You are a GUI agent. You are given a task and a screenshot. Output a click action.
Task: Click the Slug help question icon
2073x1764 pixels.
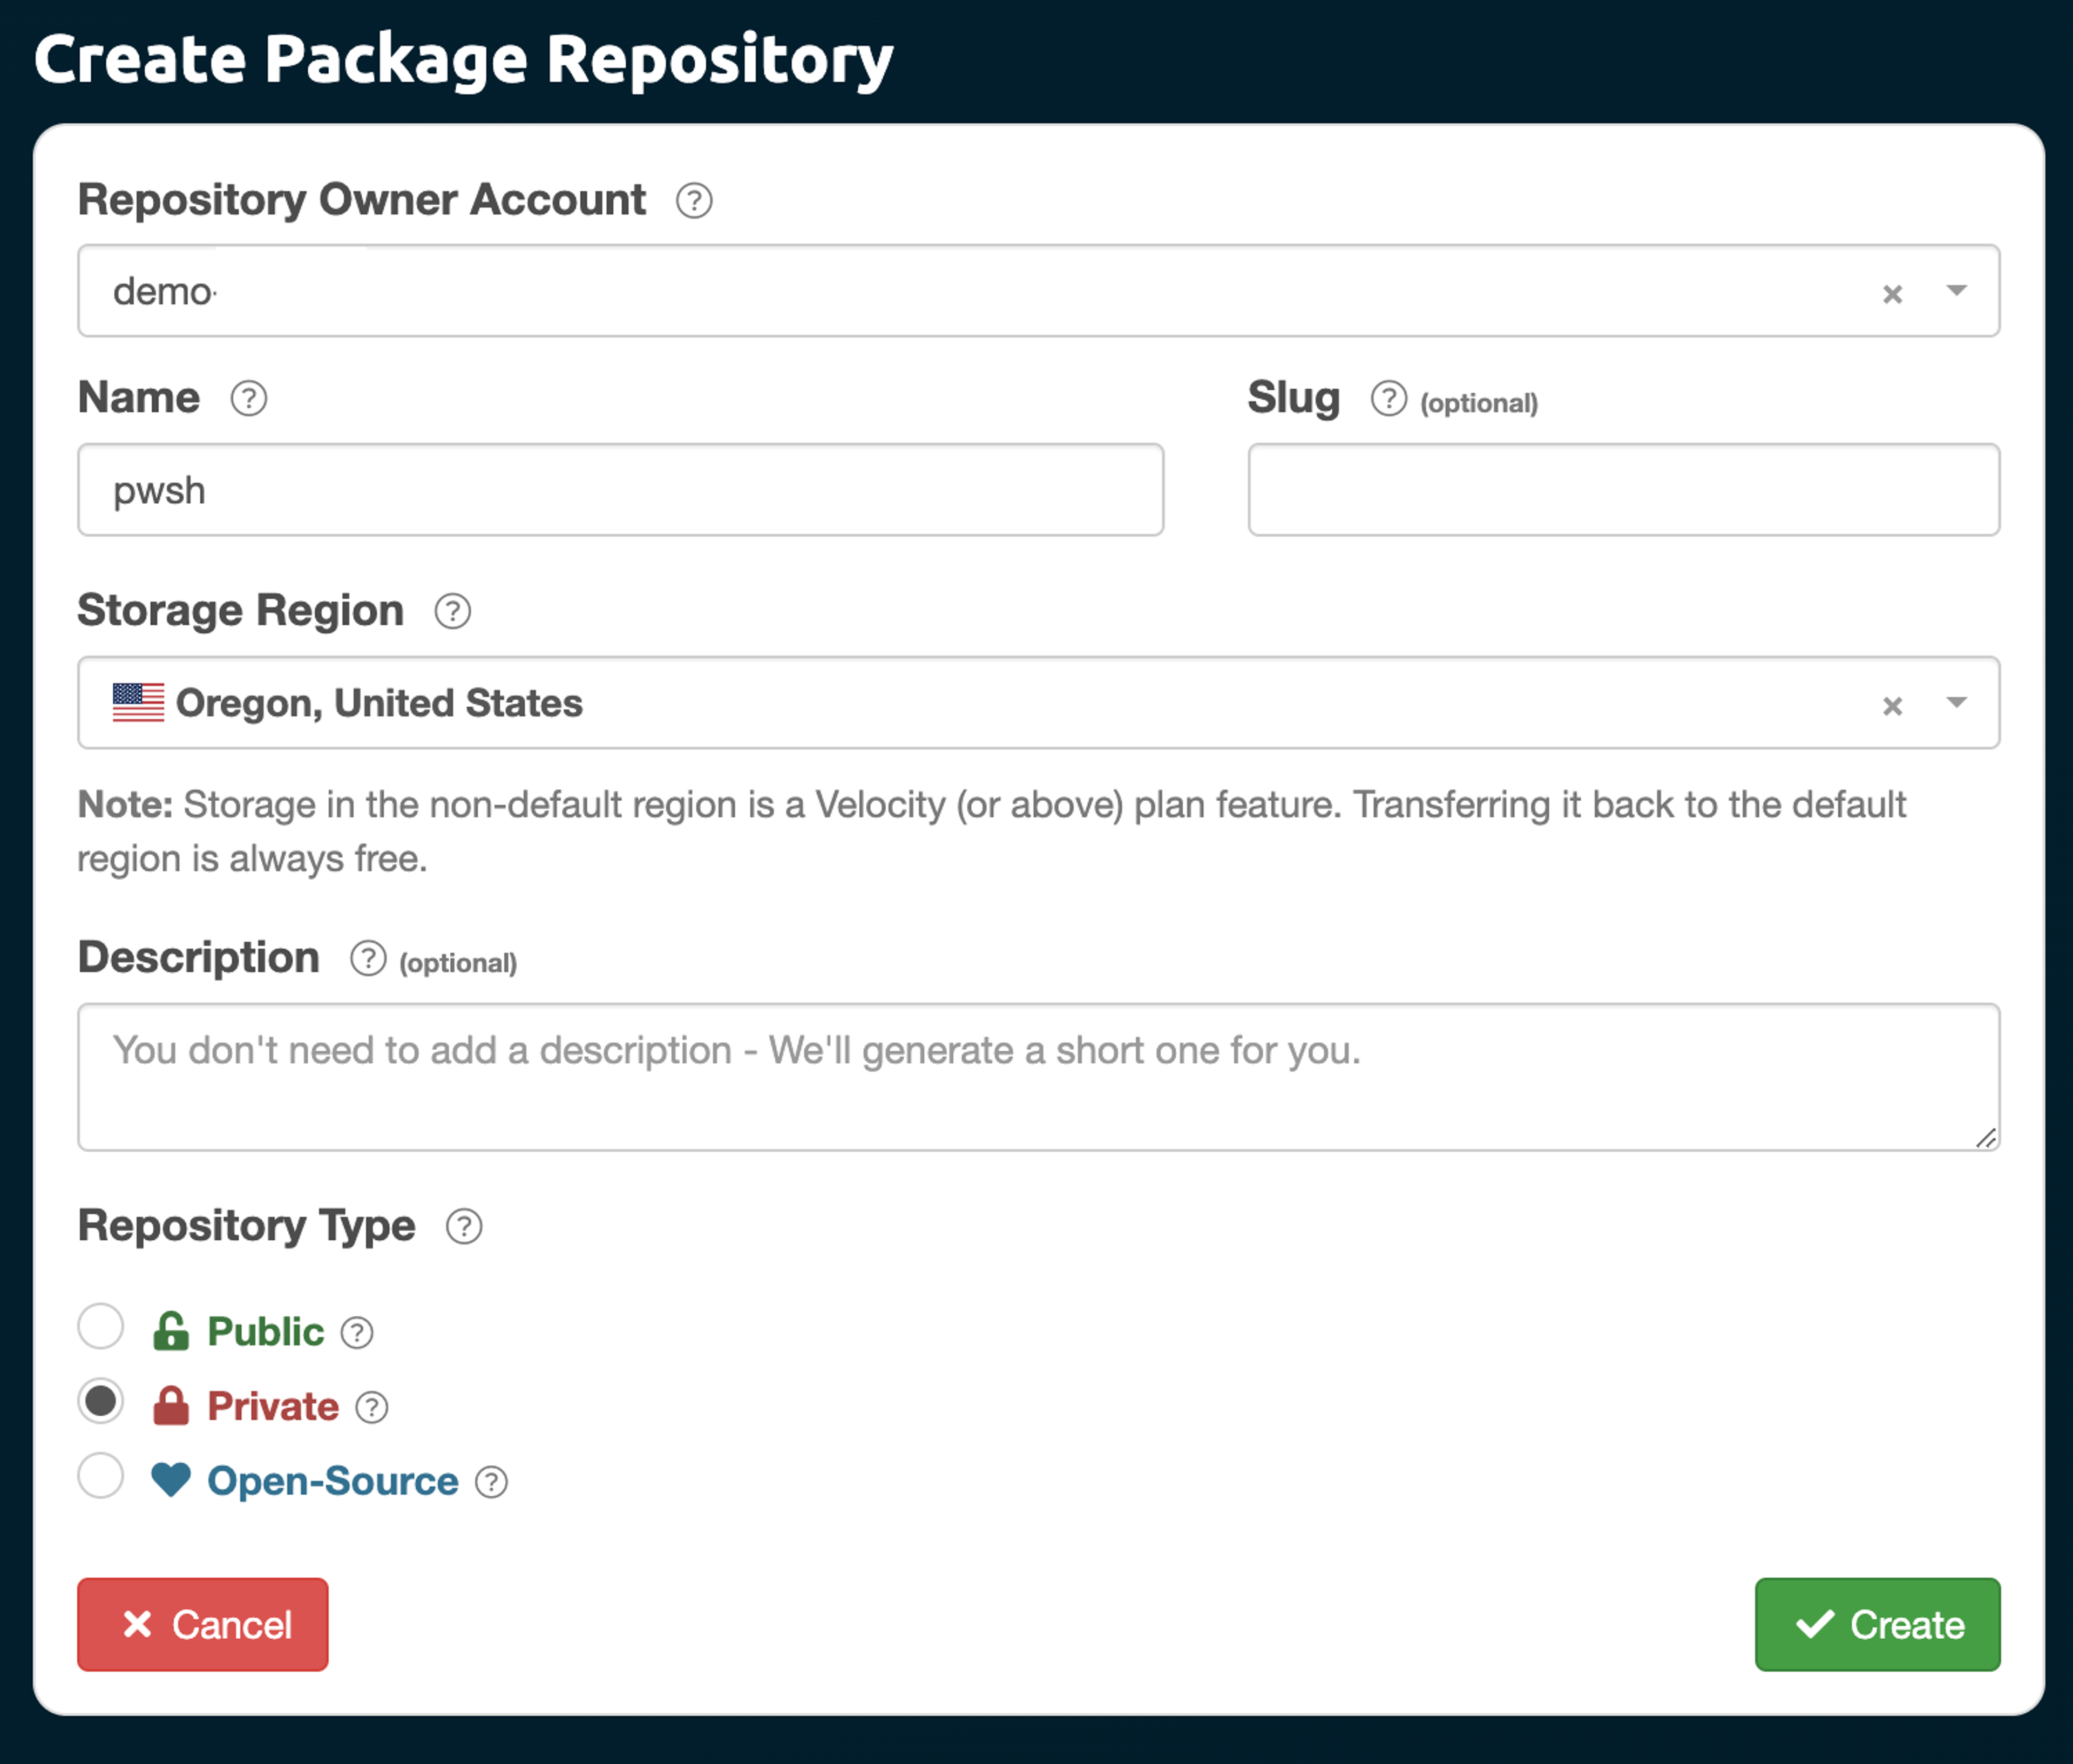click(x=1388, y=399)
